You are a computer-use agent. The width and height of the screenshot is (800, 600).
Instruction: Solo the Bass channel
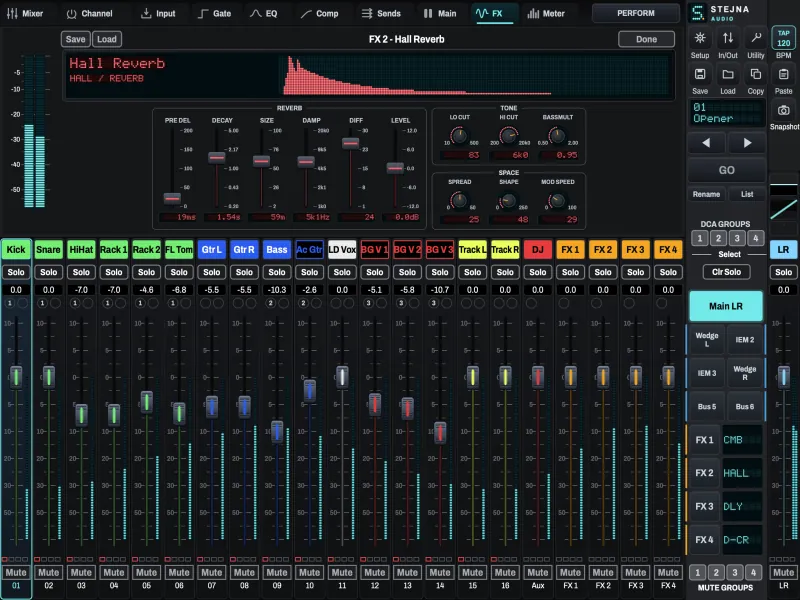pyautogui.click(x=277, y=272)
